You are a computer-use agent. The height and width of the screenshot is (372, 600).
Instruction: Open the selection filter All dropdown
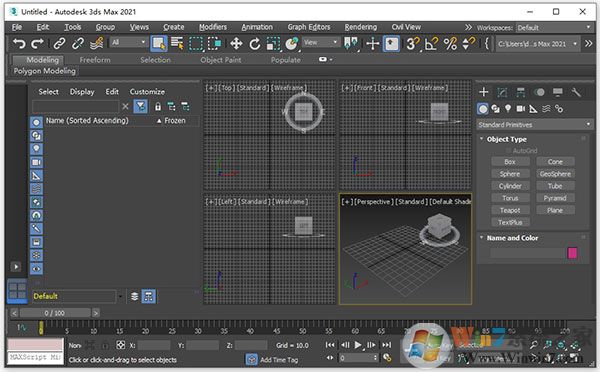coord(129,42)
